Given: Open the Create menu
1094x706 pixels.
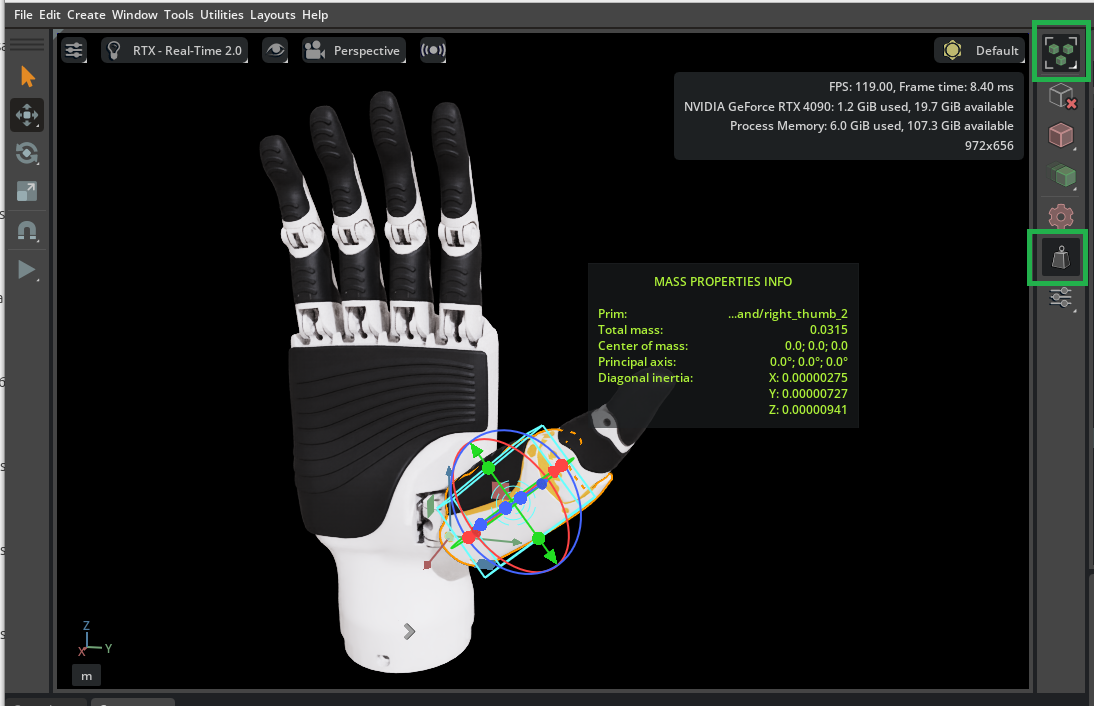Looking at the screenshot, I should pos(86,14).
